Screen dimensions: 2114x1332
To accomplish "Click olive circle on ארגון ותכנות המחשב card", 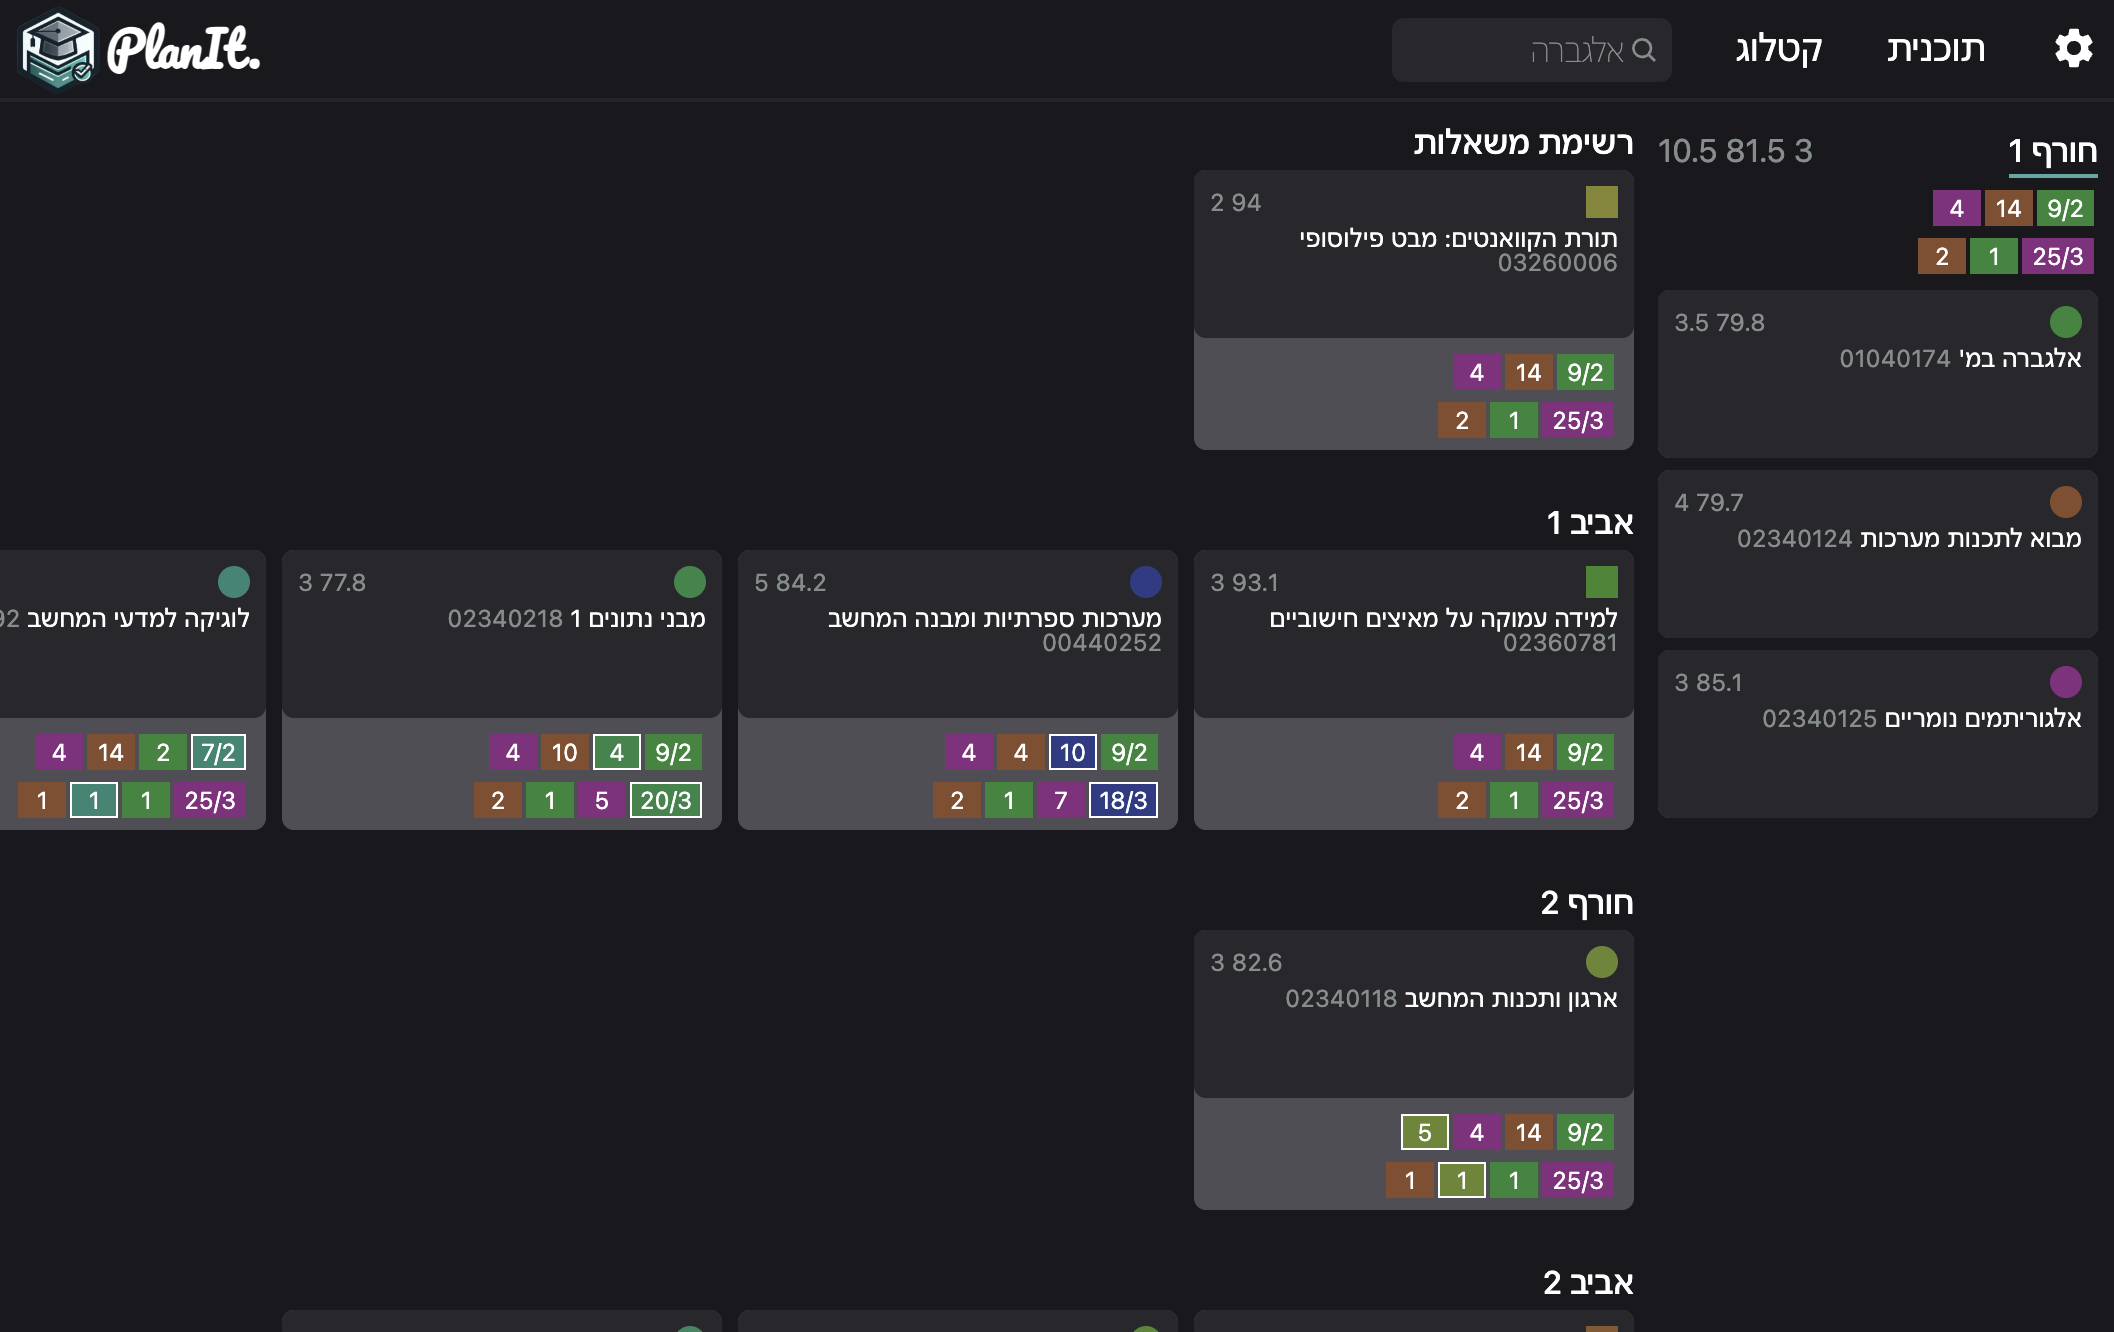I will tap(1601, 962).
